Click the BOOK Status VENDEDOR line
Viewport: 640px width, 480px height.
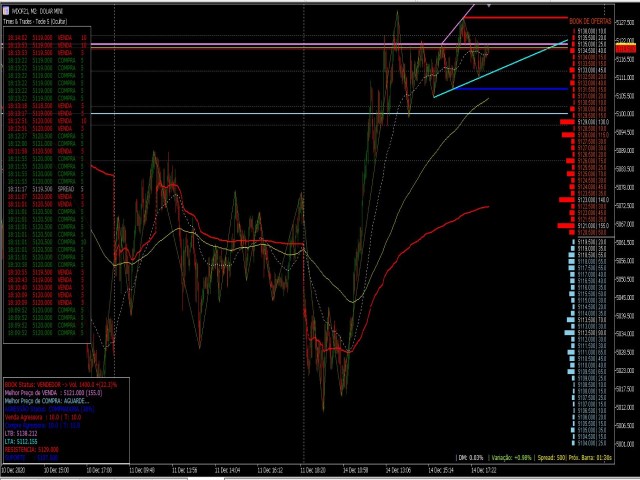click(x=61, y=384)
